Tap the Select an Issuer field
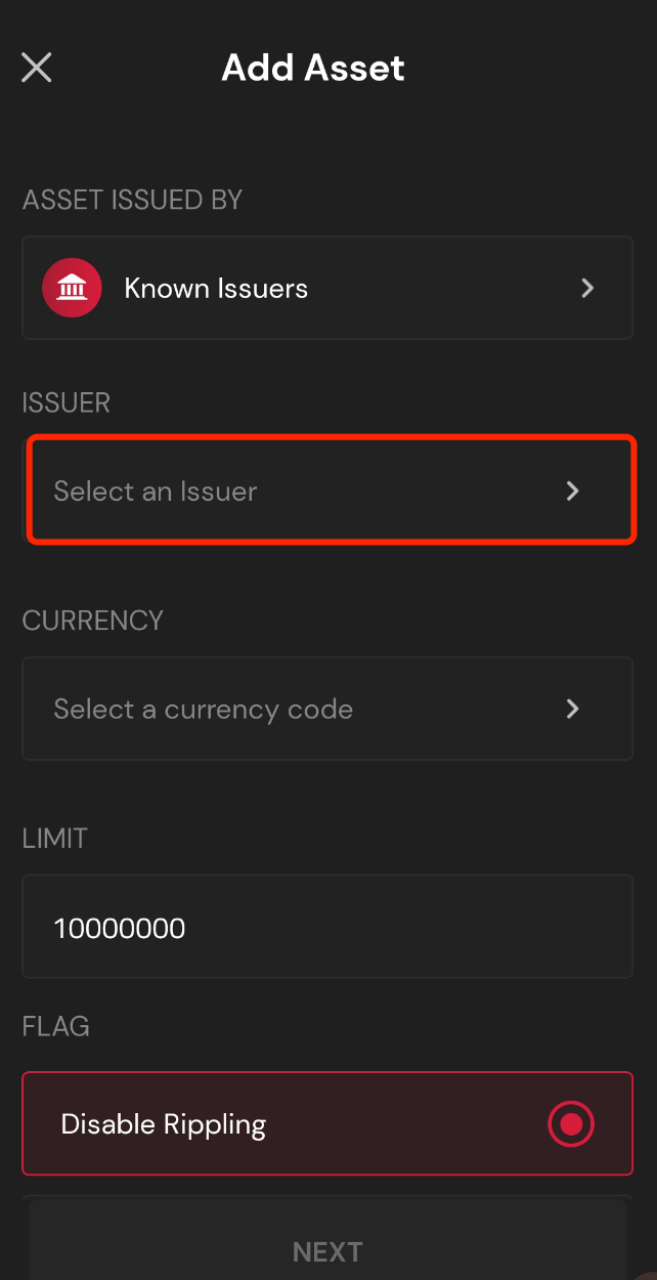Screen dimensions: 657x1280 click(330, 490)
